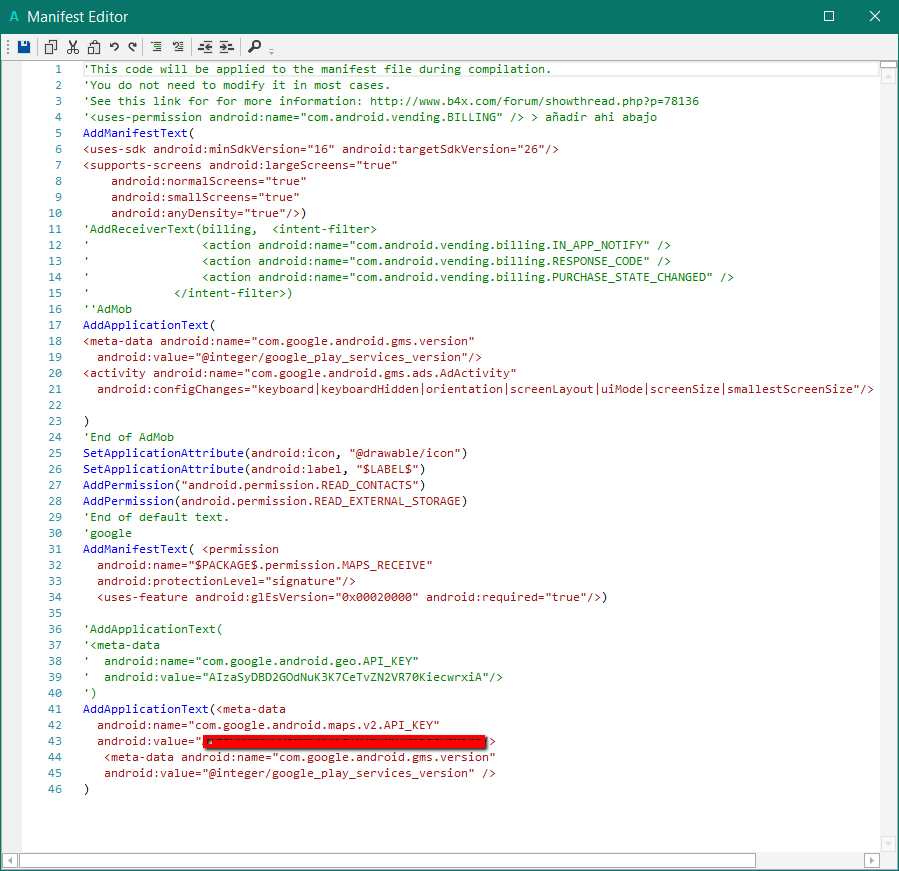Viewport: 899px width, 871px height.
Task: Decrease indent of selected lines
Action: (205, 47)
